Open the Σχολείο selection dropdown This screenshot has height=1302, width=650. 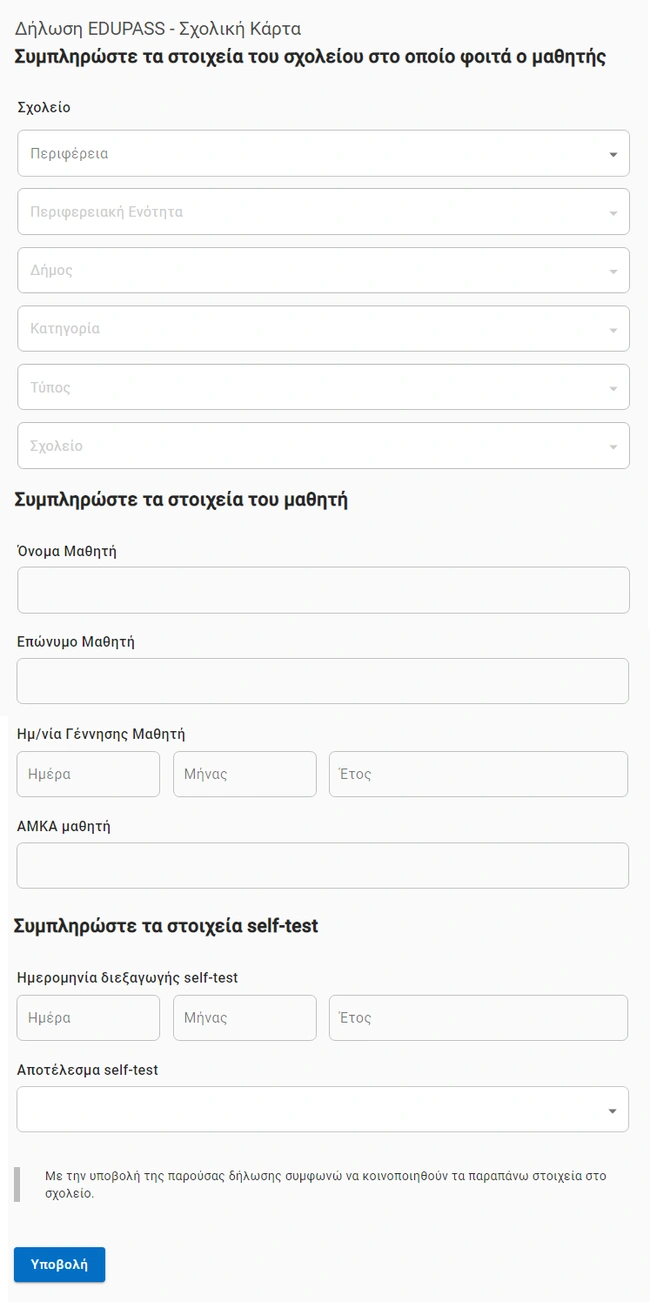point(322,446)
